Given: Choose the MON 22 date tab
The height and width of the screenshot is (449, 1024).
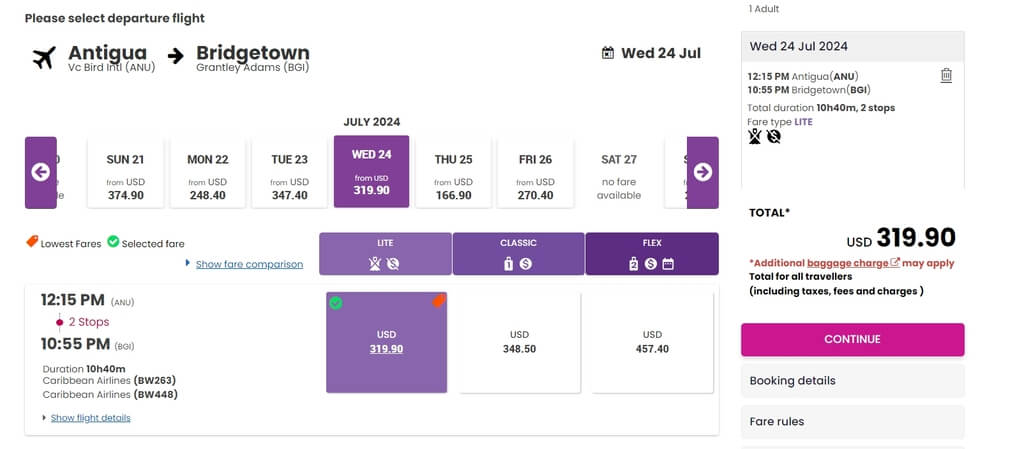Looking at the screenshot, I should [x=208, y=172].
